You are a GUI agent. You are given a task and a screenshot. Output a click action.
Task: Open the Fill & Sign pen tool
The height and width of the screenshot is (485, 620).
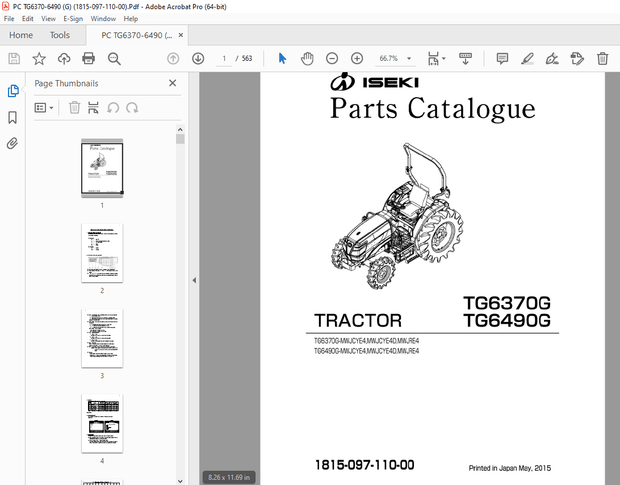pyautogui.click(x=552, y=59)
